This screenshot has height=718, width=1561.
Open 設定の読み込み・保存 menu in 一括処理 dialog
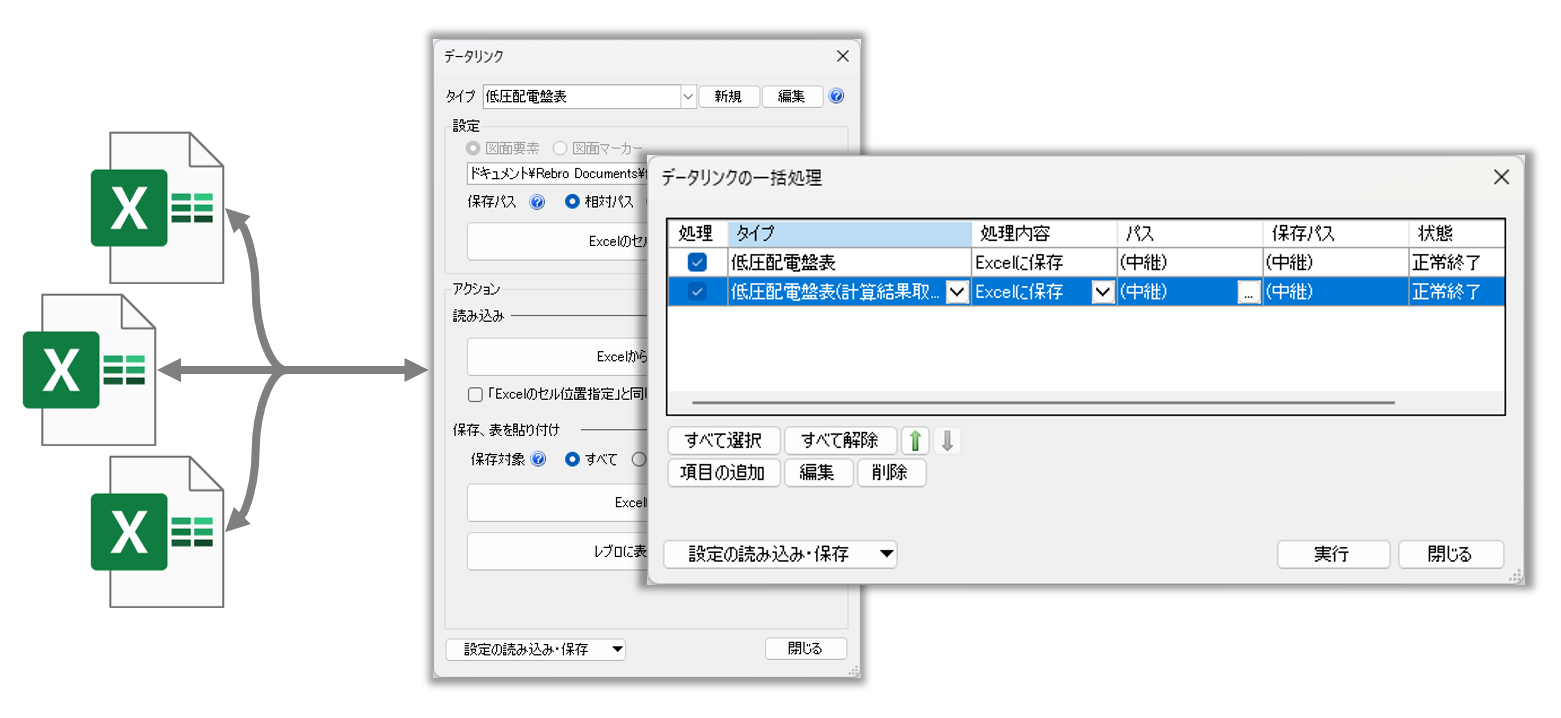(x=780, y=554)
